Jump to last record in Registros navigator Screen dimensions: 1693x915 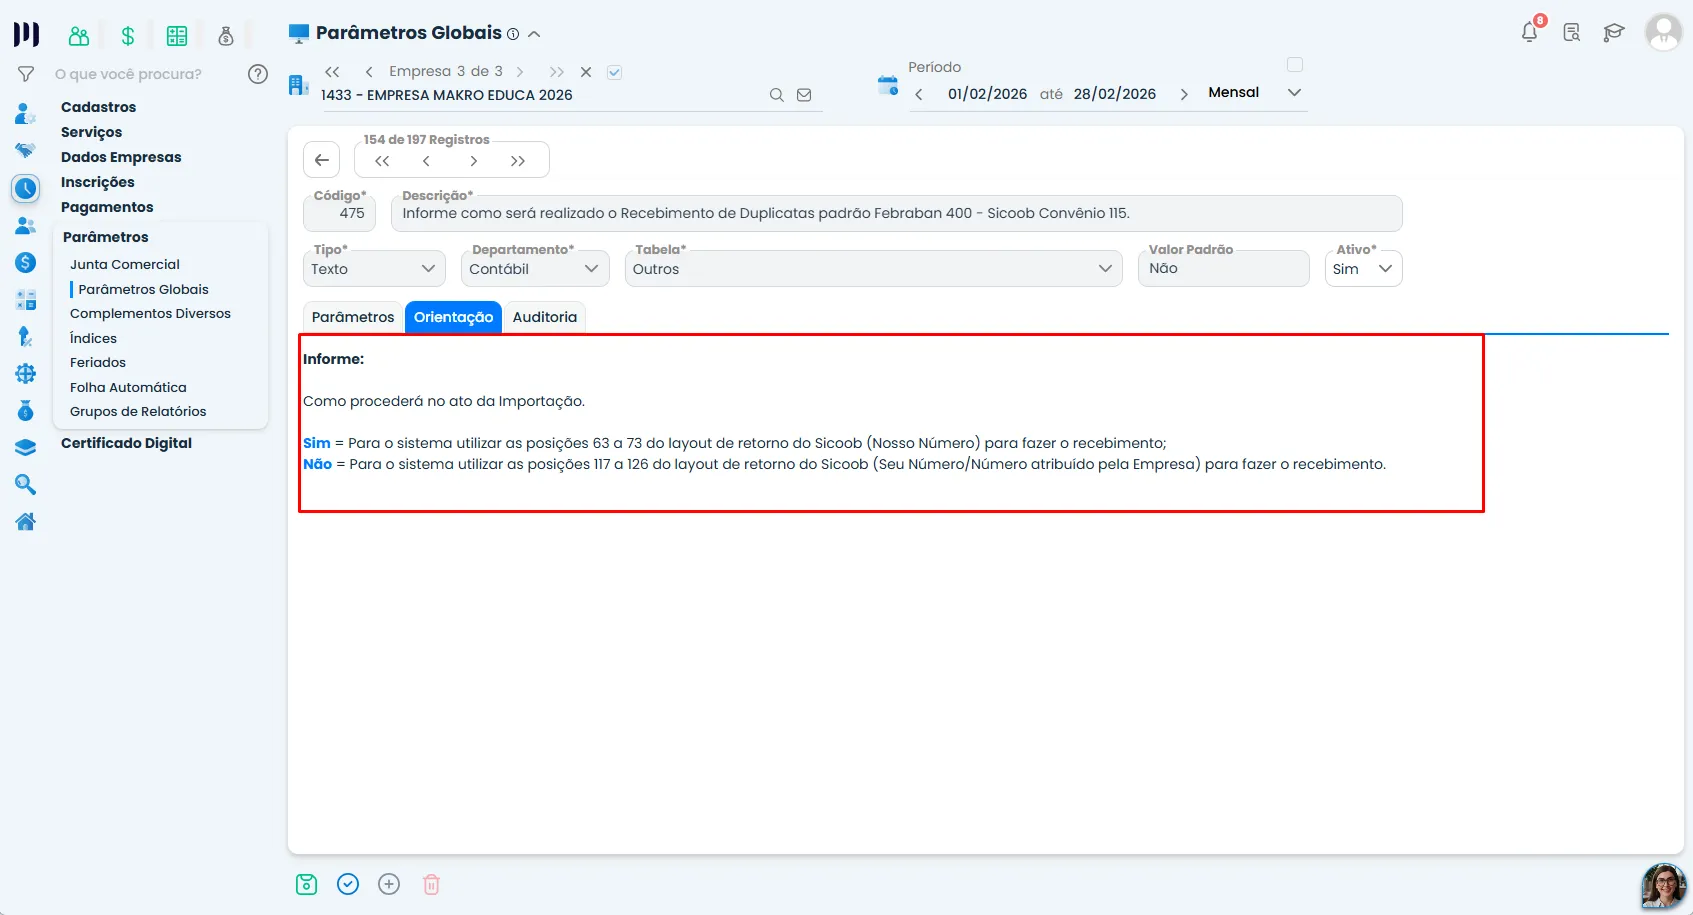pyautogui.click(x=518, y=161)
